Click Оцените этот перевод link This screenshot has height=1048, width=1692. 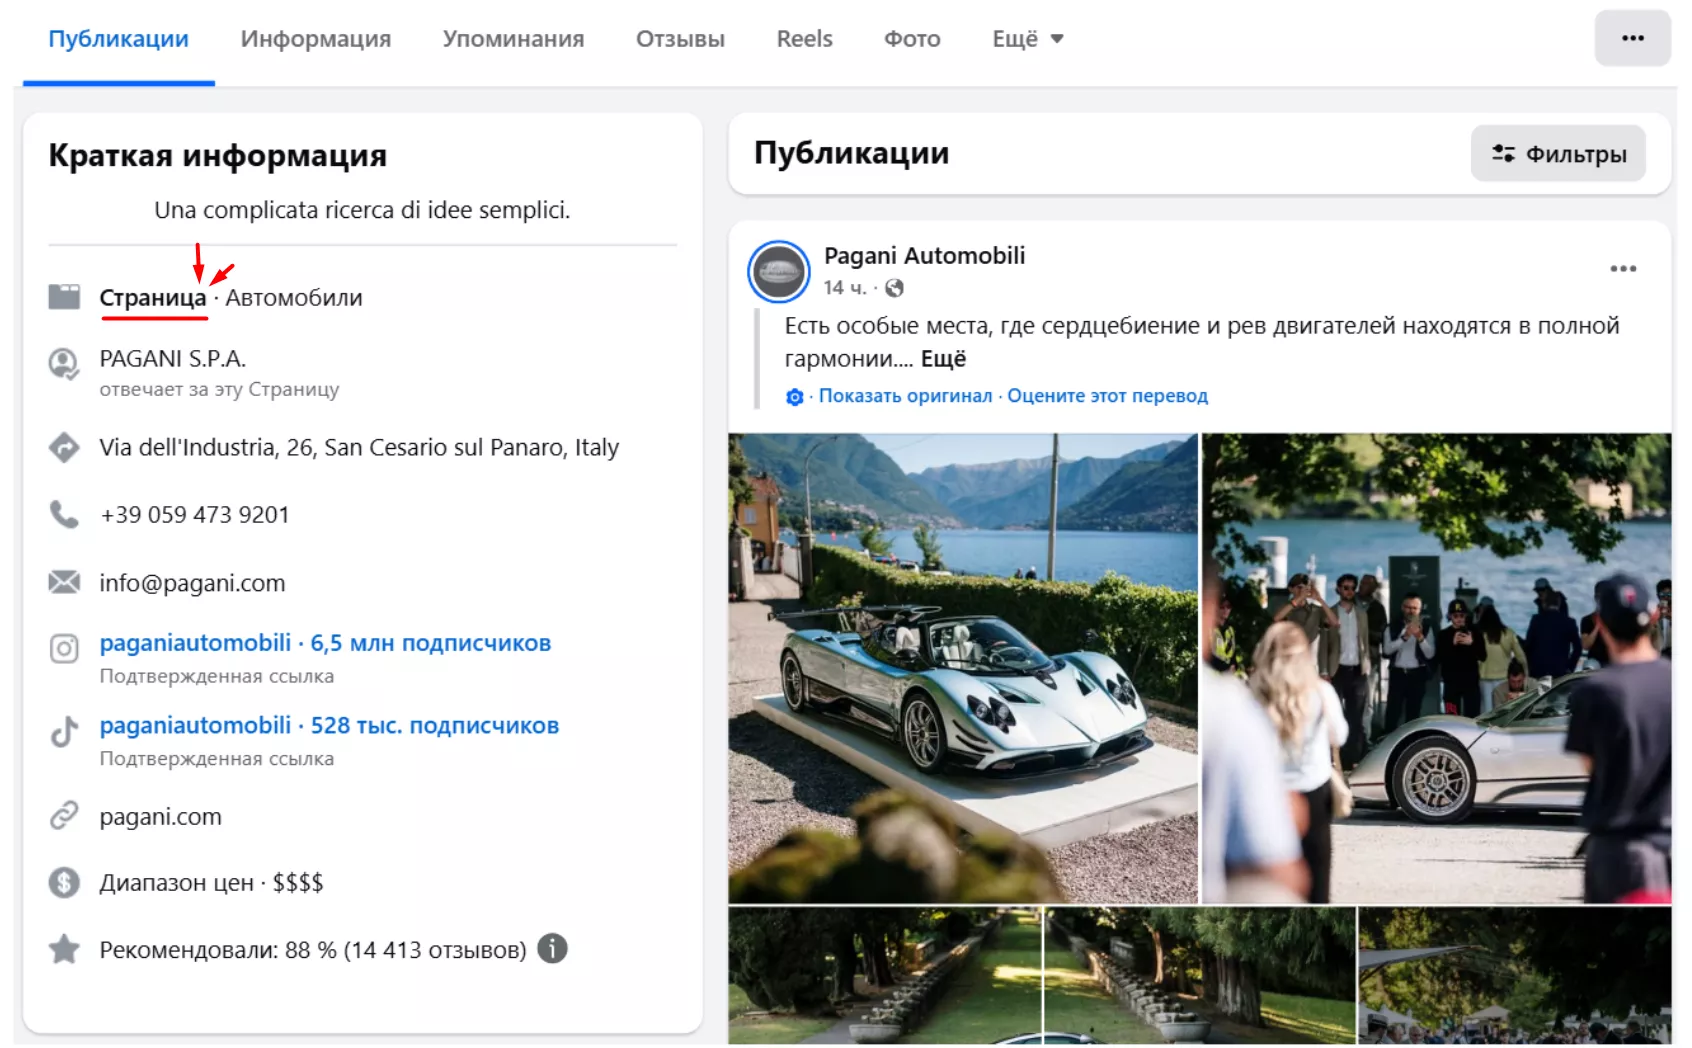pyautogui.click(x=1107, y=396)
